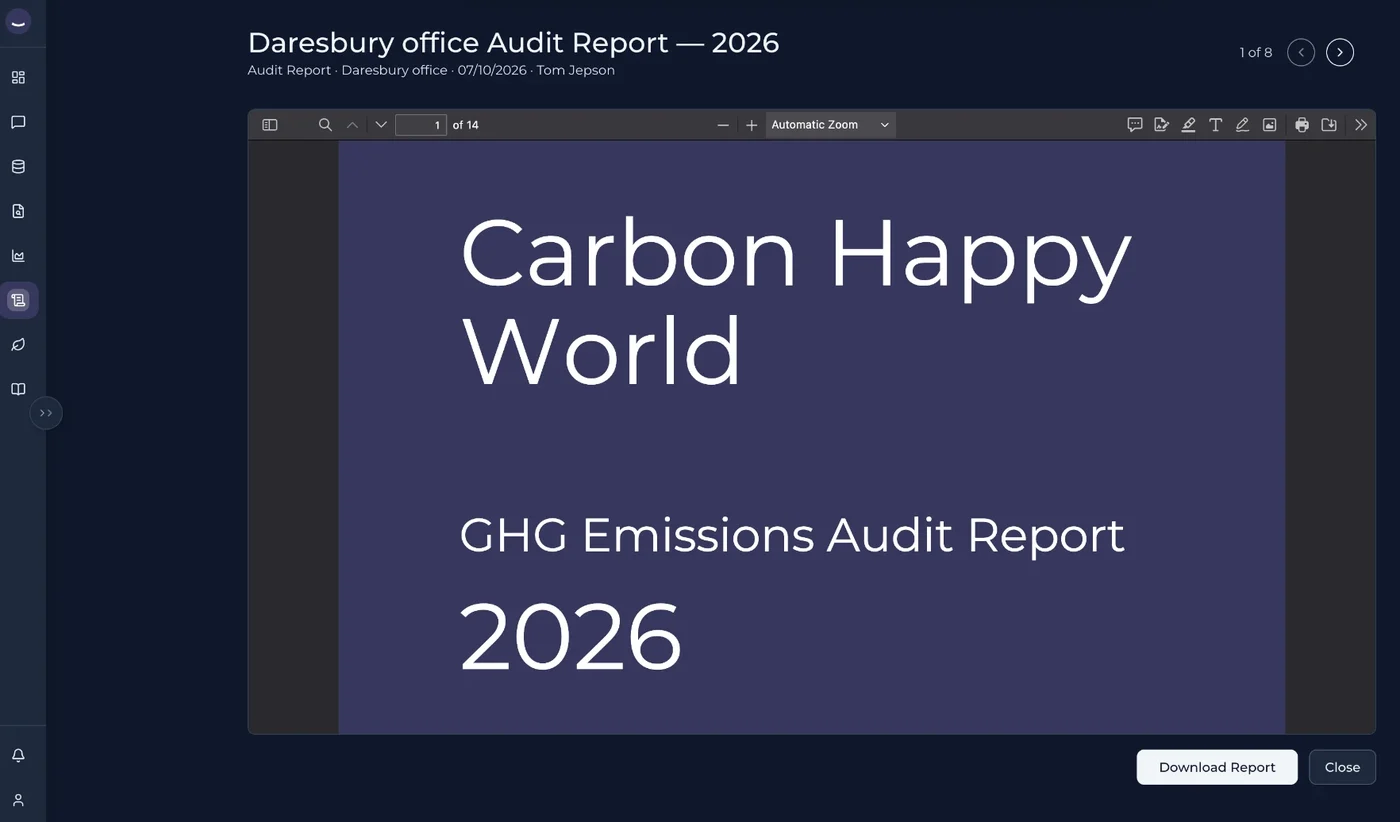Image resolution: width=1400 pixels, height=822 pixels.
Task: Toggle the PDF viewer sidebar panel
Action: tap(270, 125)
